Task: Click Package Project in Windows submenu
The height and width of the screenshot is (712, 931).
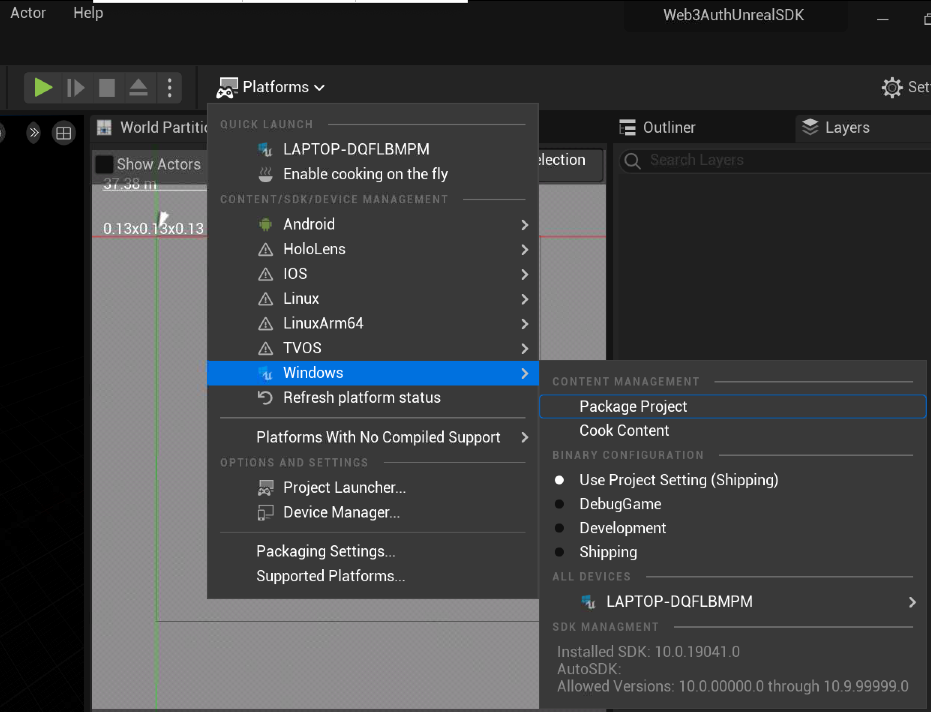Action: tap(633, 407)
